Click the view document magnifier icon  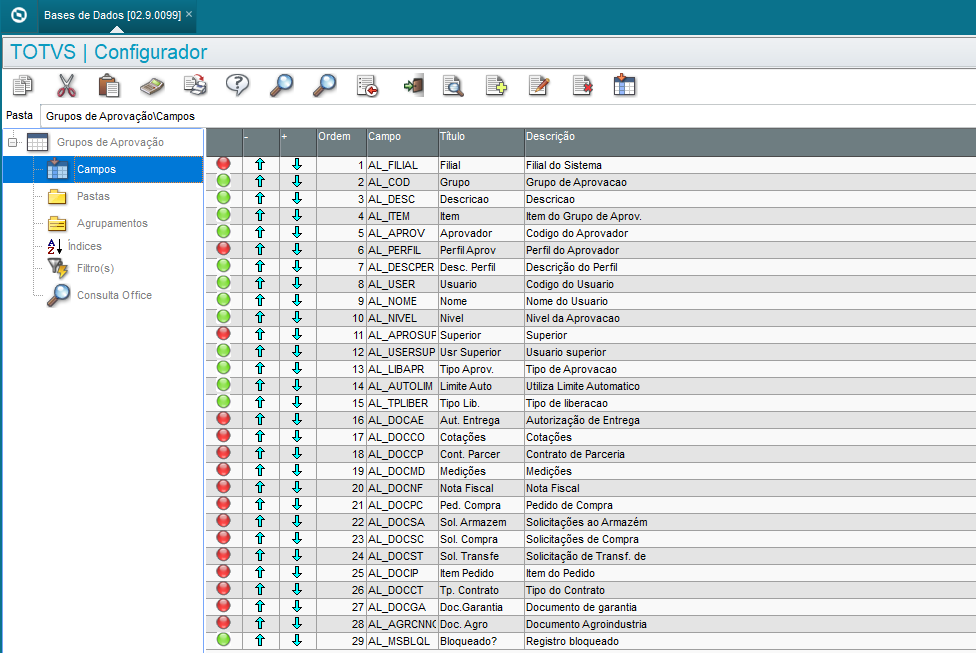click(453, 86)
